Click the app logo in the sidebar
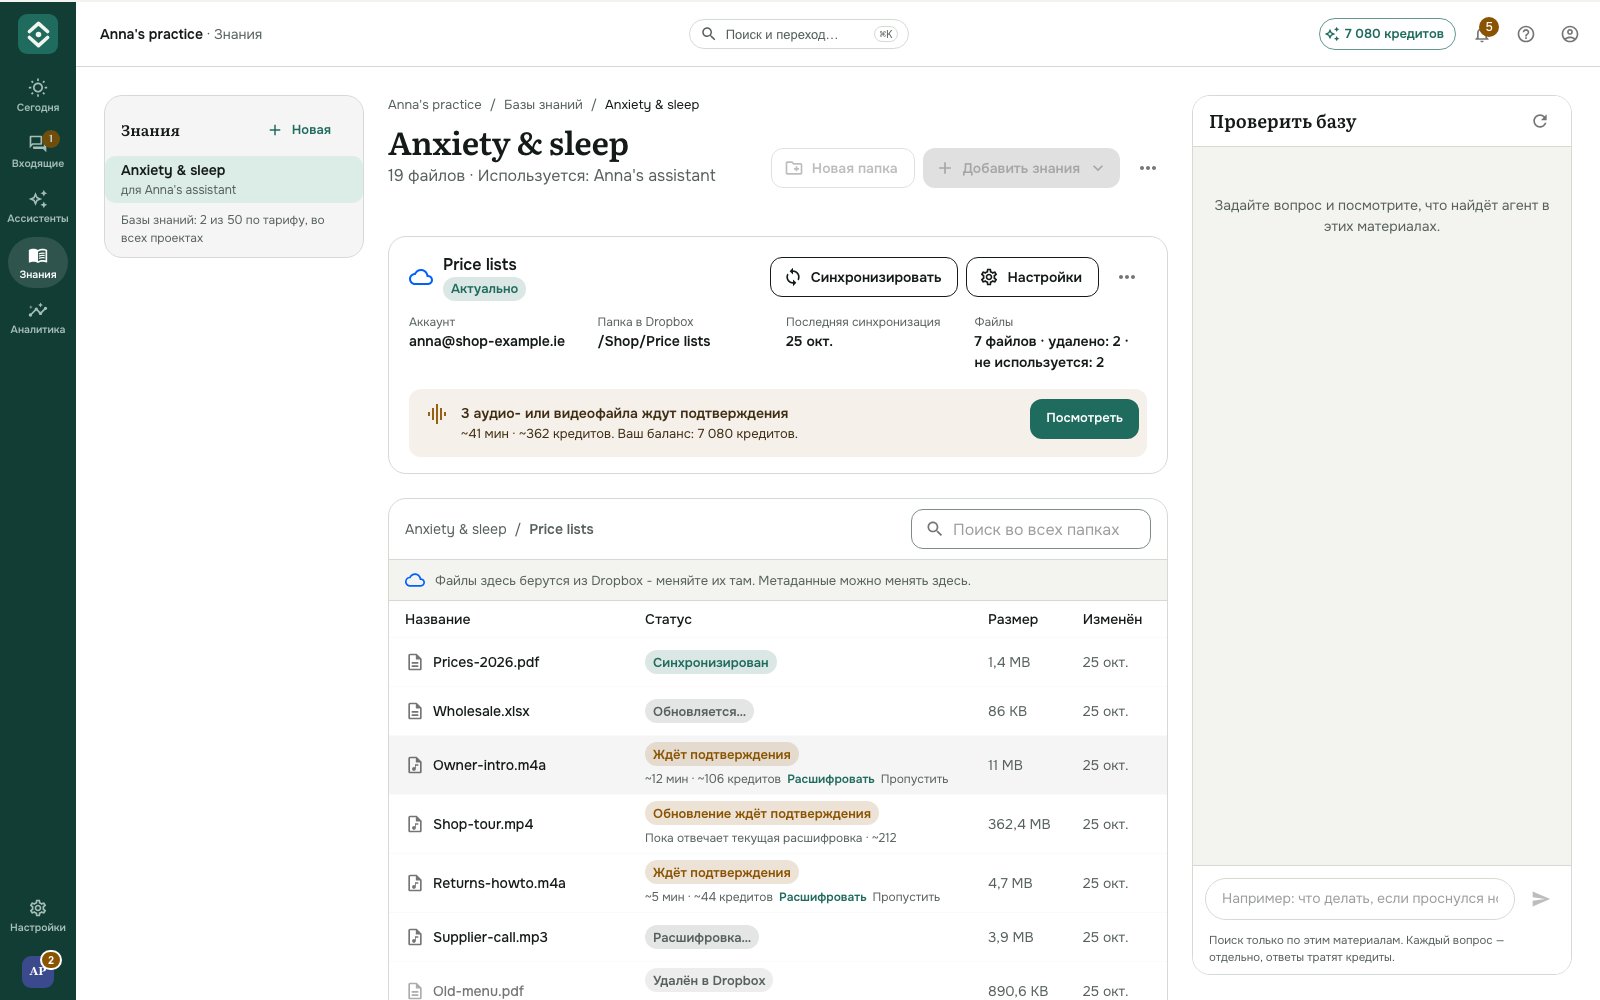The height and width of the screenshot is (1000, 1600). coord(38,34)
